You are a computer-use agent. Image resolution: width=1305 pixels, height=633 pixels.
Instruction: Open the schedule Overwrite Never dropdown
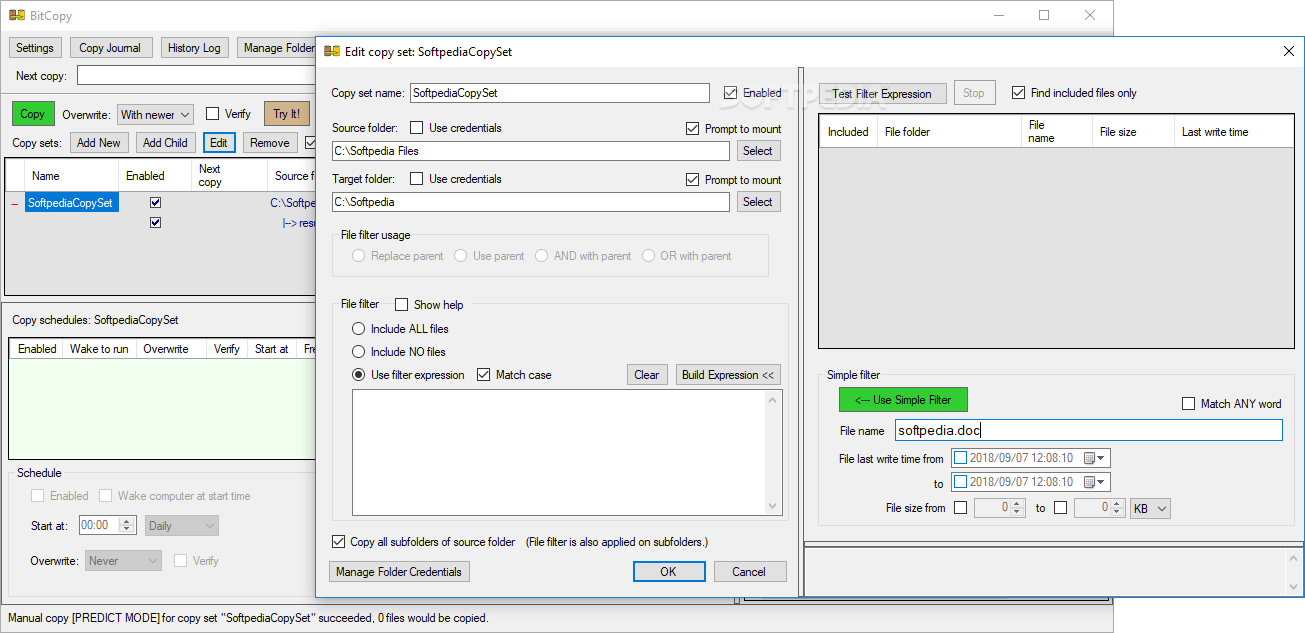coord(123,561)
